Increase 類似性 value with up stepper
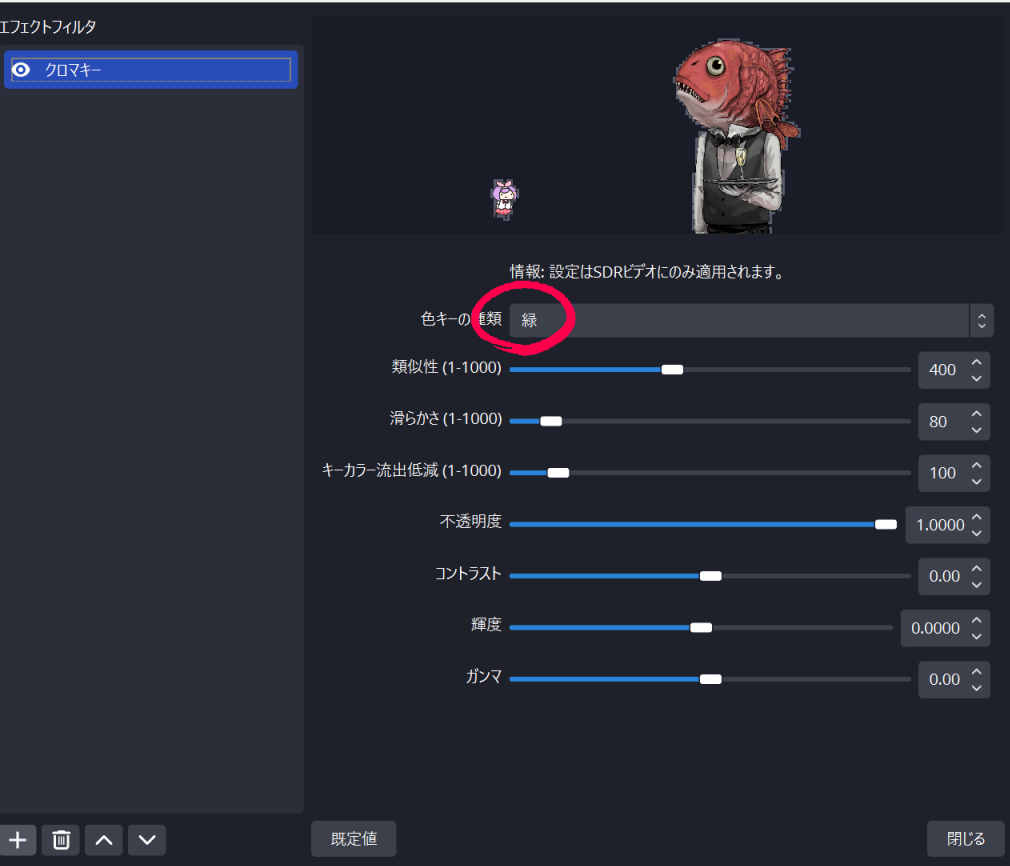Image resolution: width=1010 pixels, height=866 pixels. (x=977, y=362)
